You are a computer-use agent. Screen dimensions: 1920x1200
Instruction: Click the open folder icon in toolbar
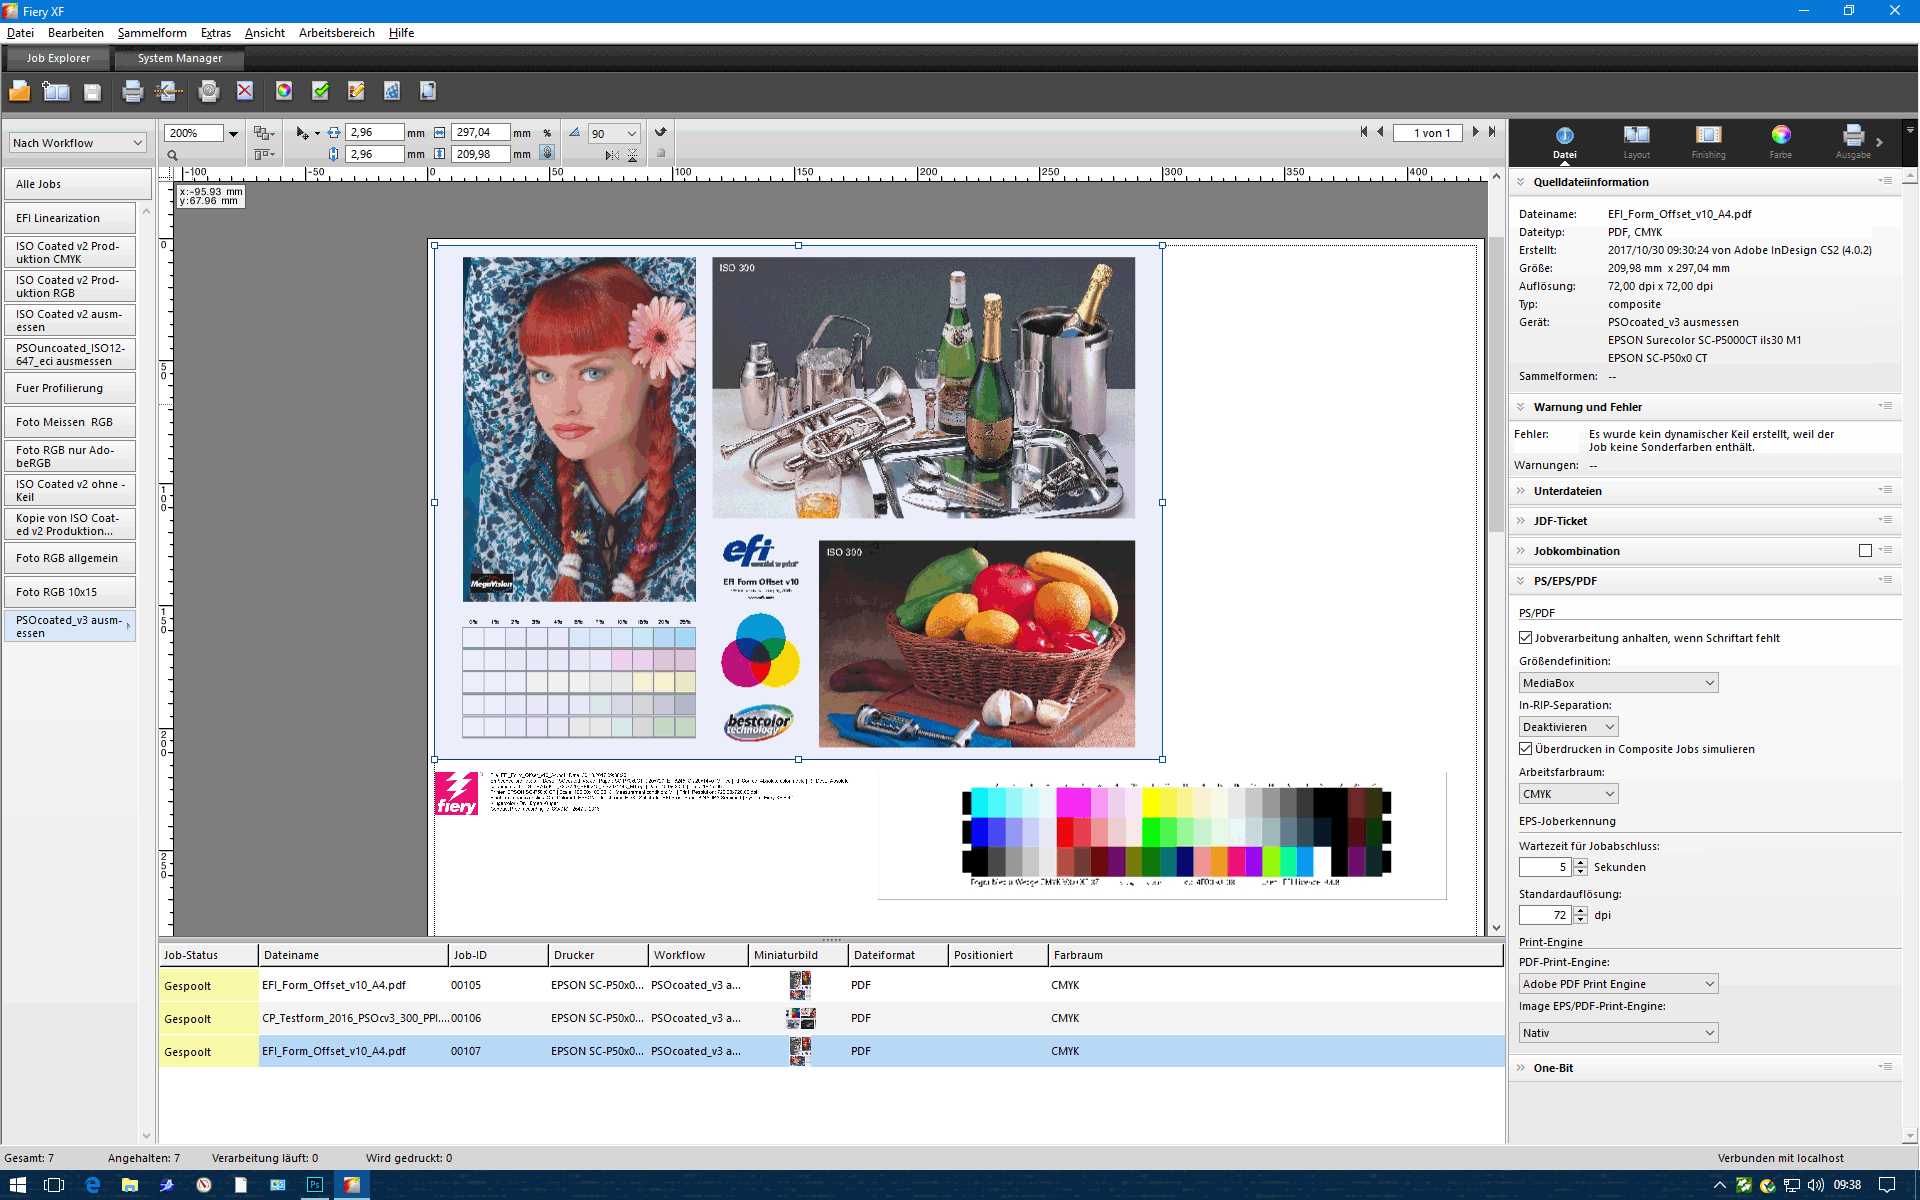pyautogui.click(x=19, y=91)
